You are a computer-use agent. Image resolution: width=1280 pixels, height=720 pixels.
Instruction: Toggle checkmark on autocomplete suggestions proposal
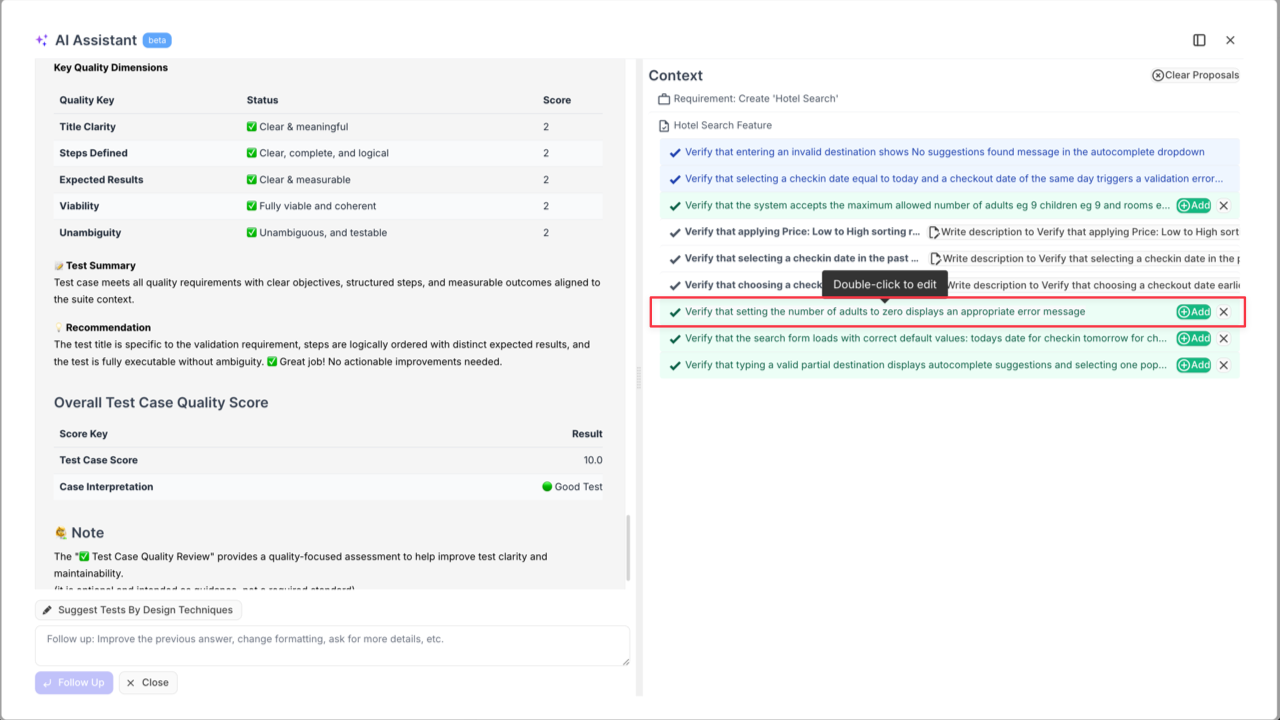pos(673,364)
